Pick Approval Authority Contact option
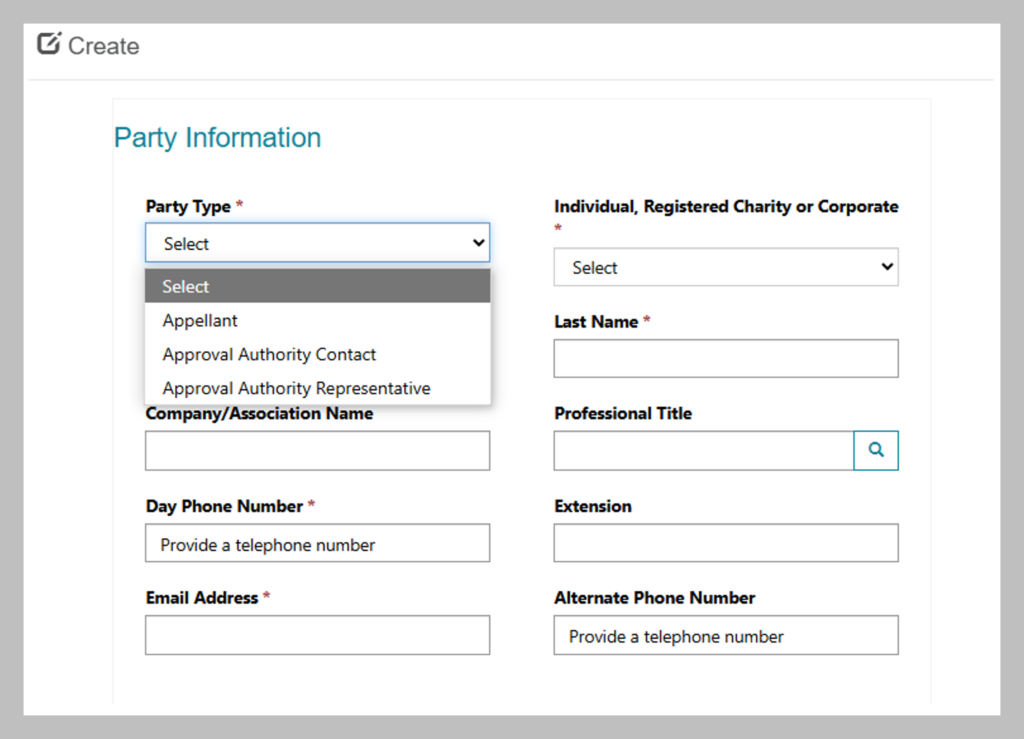This screenshot has width=1024, height=739. tap(269, 355)
